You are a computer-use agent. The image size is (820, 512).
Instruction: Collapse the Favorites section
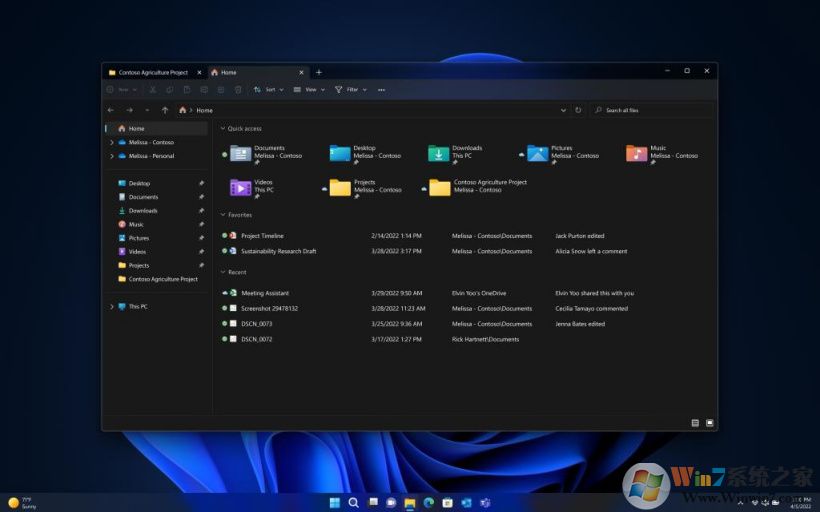click(x=222, y=215)
